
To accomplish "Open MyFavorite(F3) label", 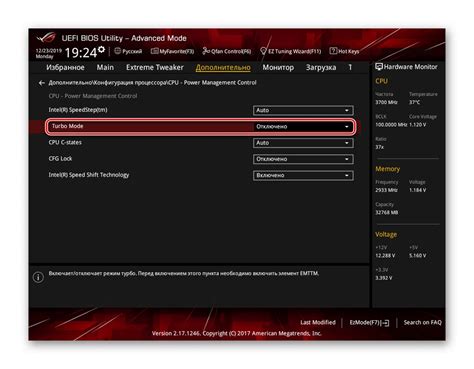I will click(177, 51).
